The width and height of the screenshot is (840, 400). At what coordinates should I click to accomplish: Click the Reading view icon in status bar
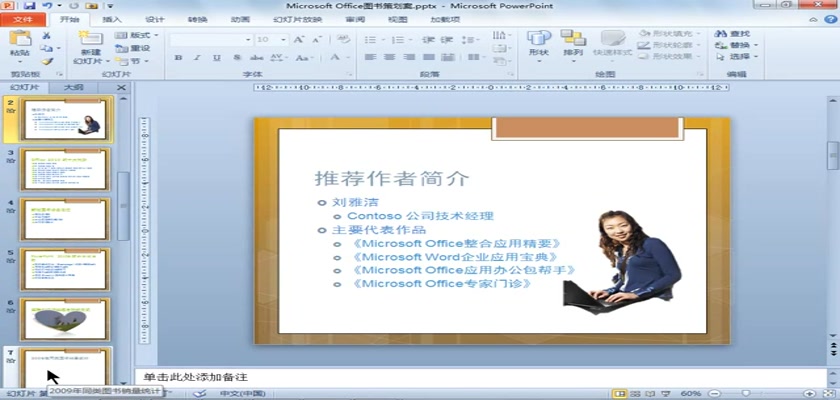(650, 394)
